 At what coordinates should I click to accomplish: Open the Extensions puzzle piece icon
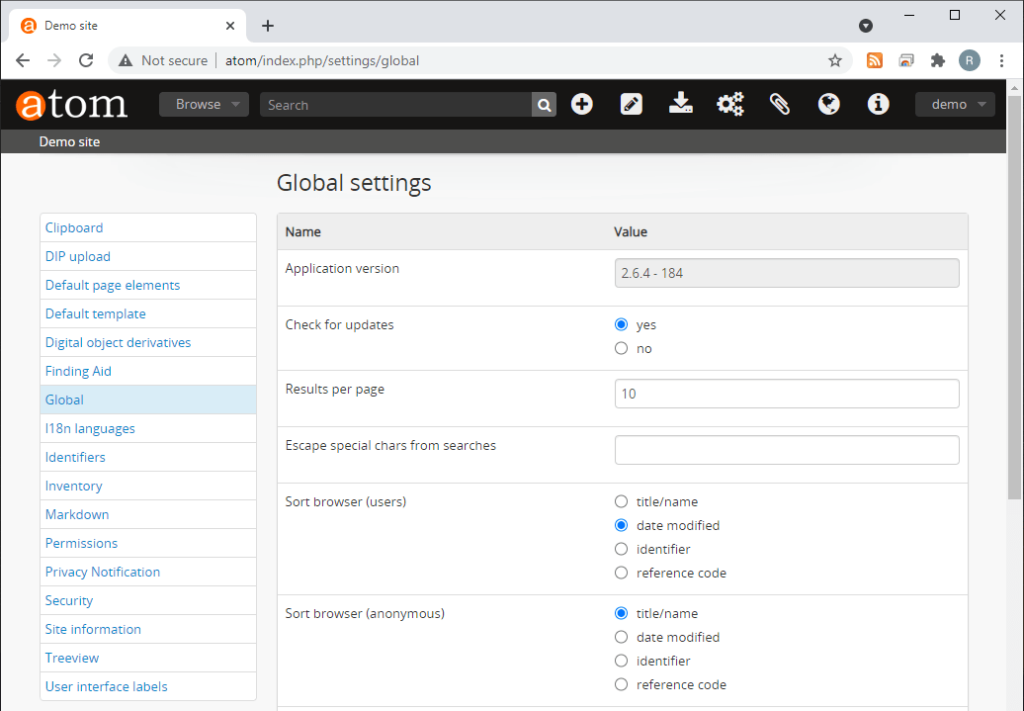(x=938, y=61)
